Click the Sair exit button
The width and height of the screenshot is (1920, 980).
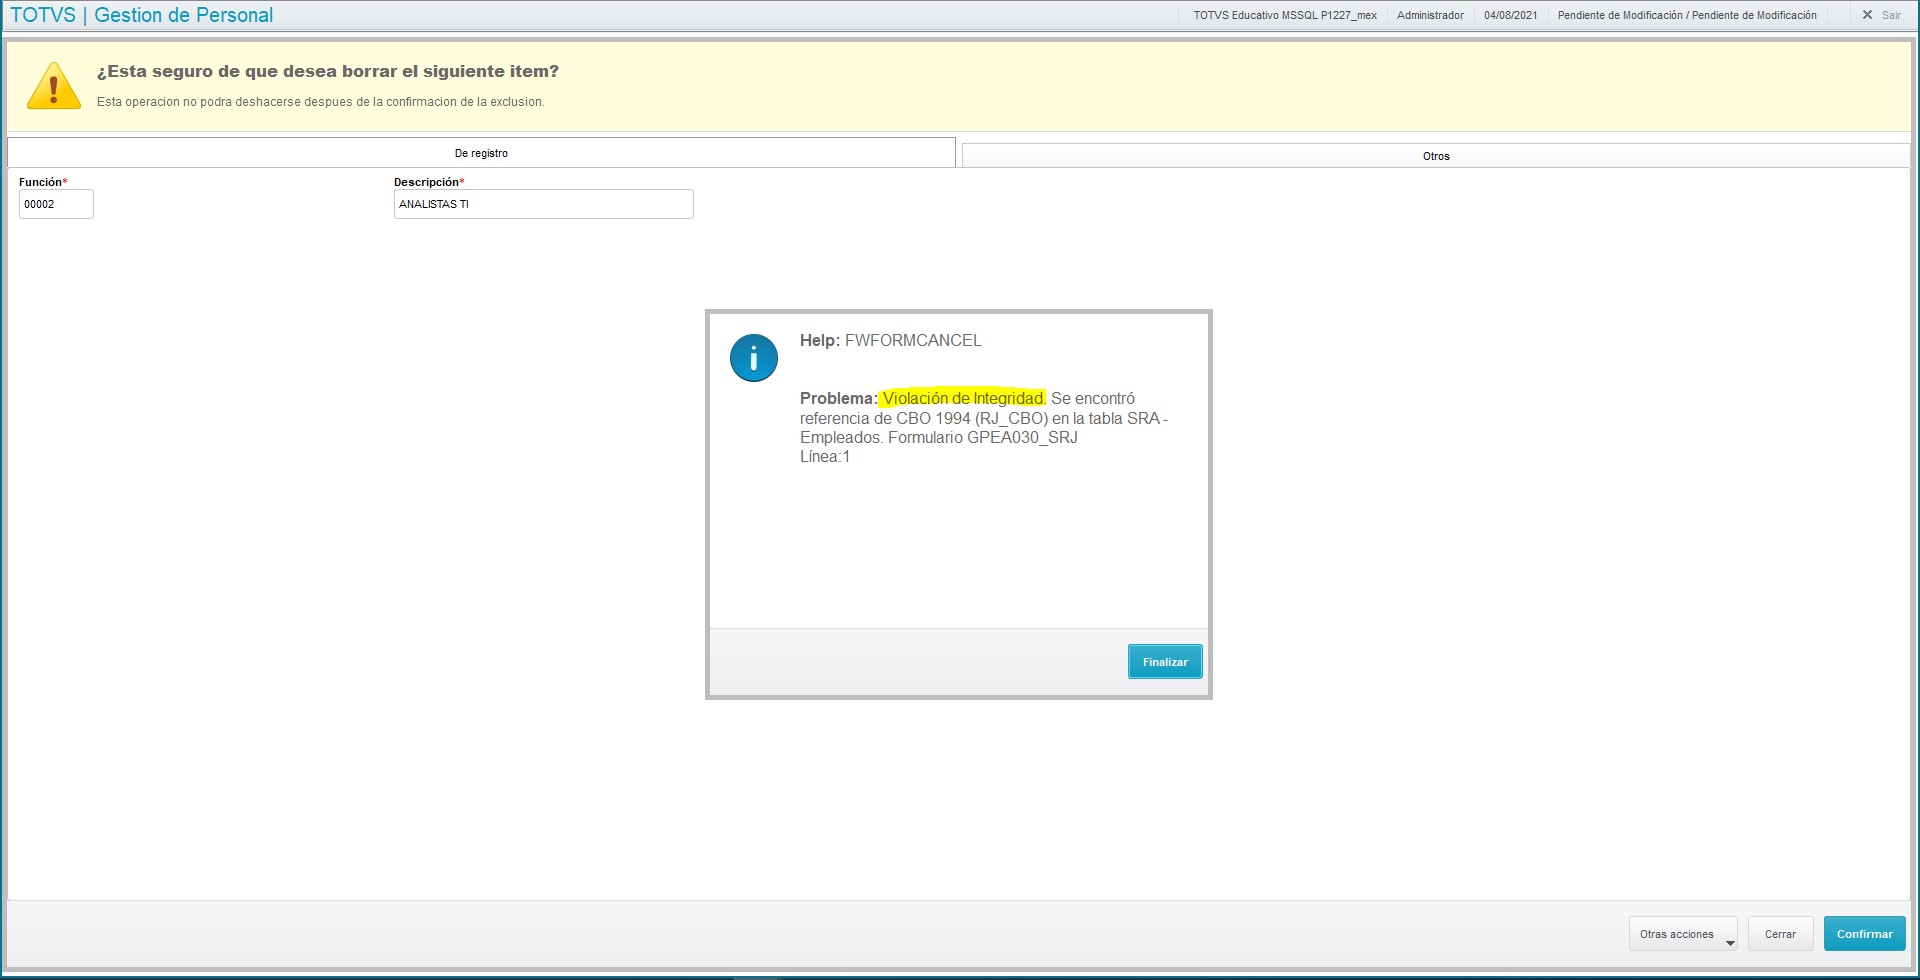[x=1881, y=15]
